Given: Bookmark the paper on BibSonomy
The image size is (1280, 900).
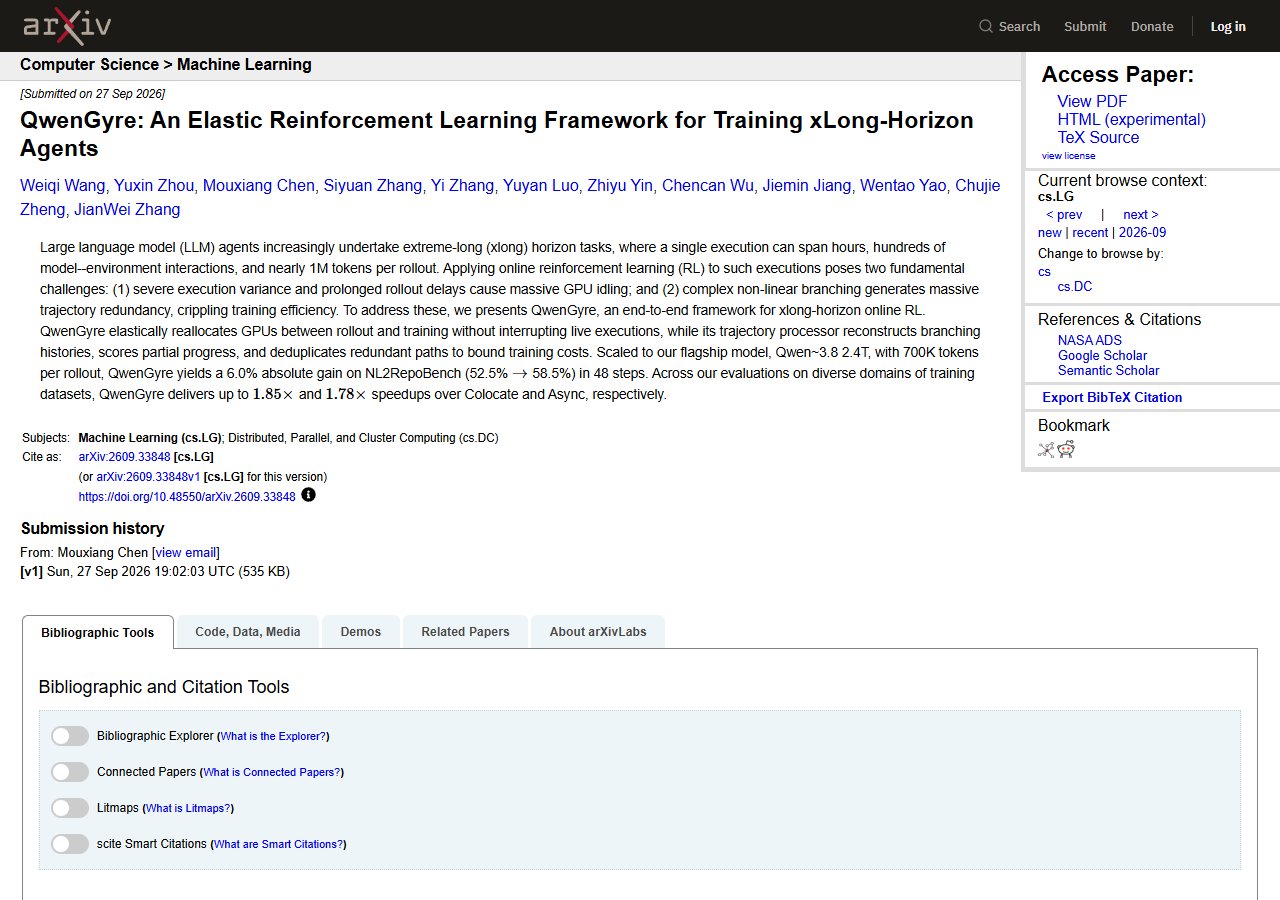Looking at the screenshot, I should [x=1046, y=450].
